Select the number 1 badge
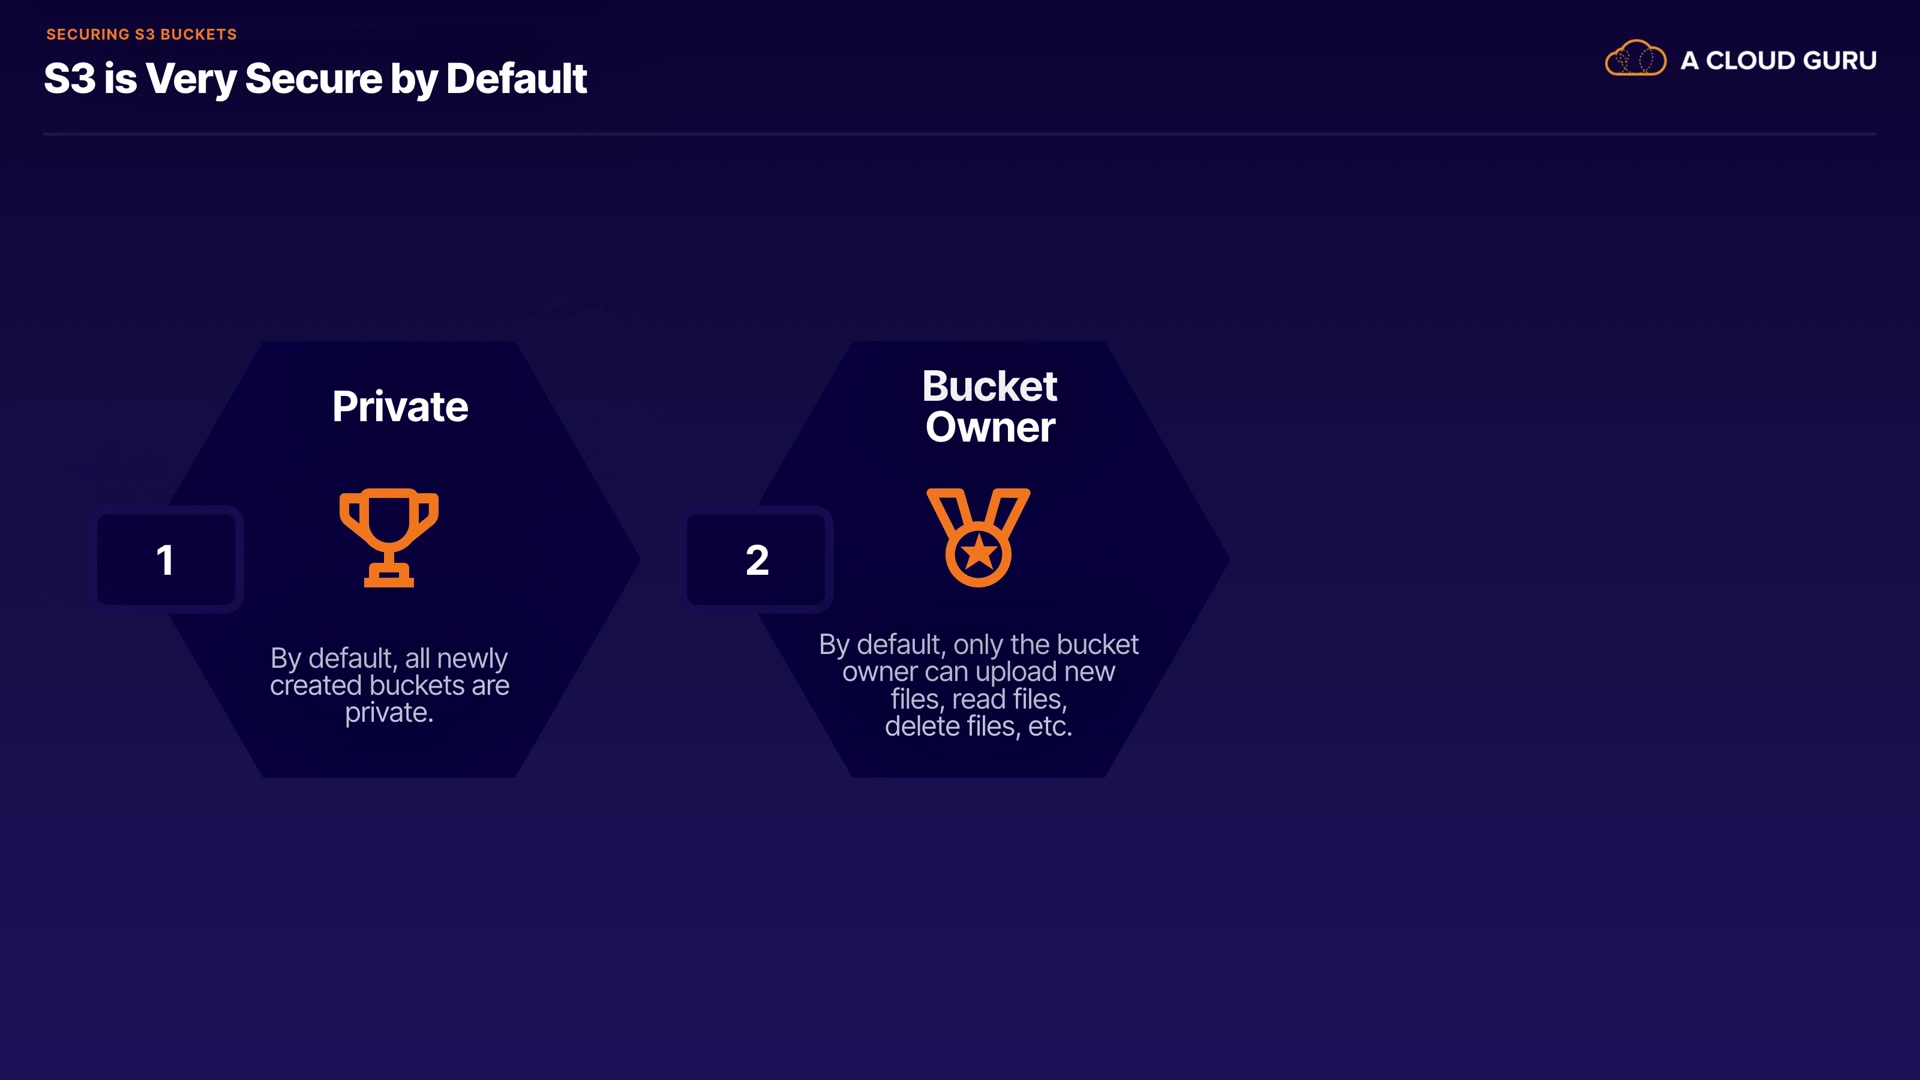The image size is (1920, 1080). (x=166, y=560)
